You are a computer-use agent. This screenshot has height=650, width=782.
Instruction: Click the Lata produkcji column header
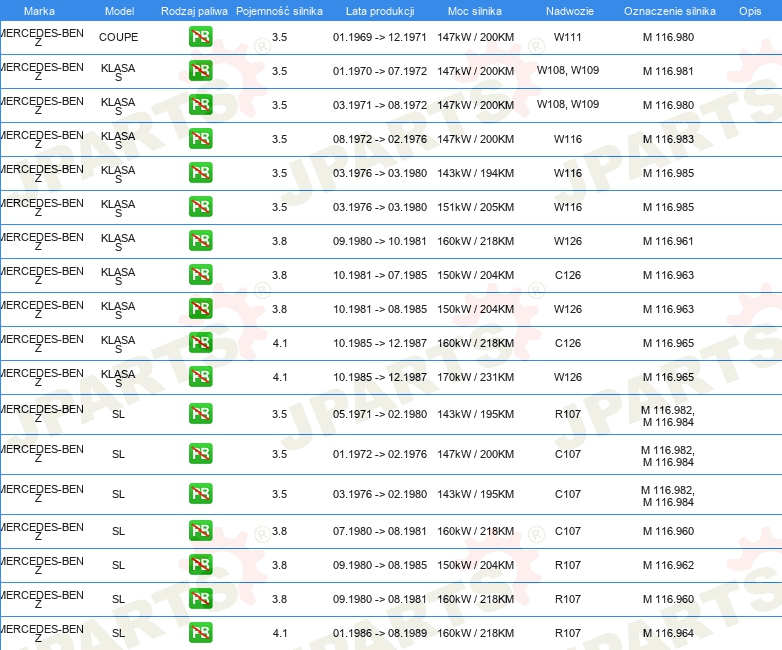(380, 11)
